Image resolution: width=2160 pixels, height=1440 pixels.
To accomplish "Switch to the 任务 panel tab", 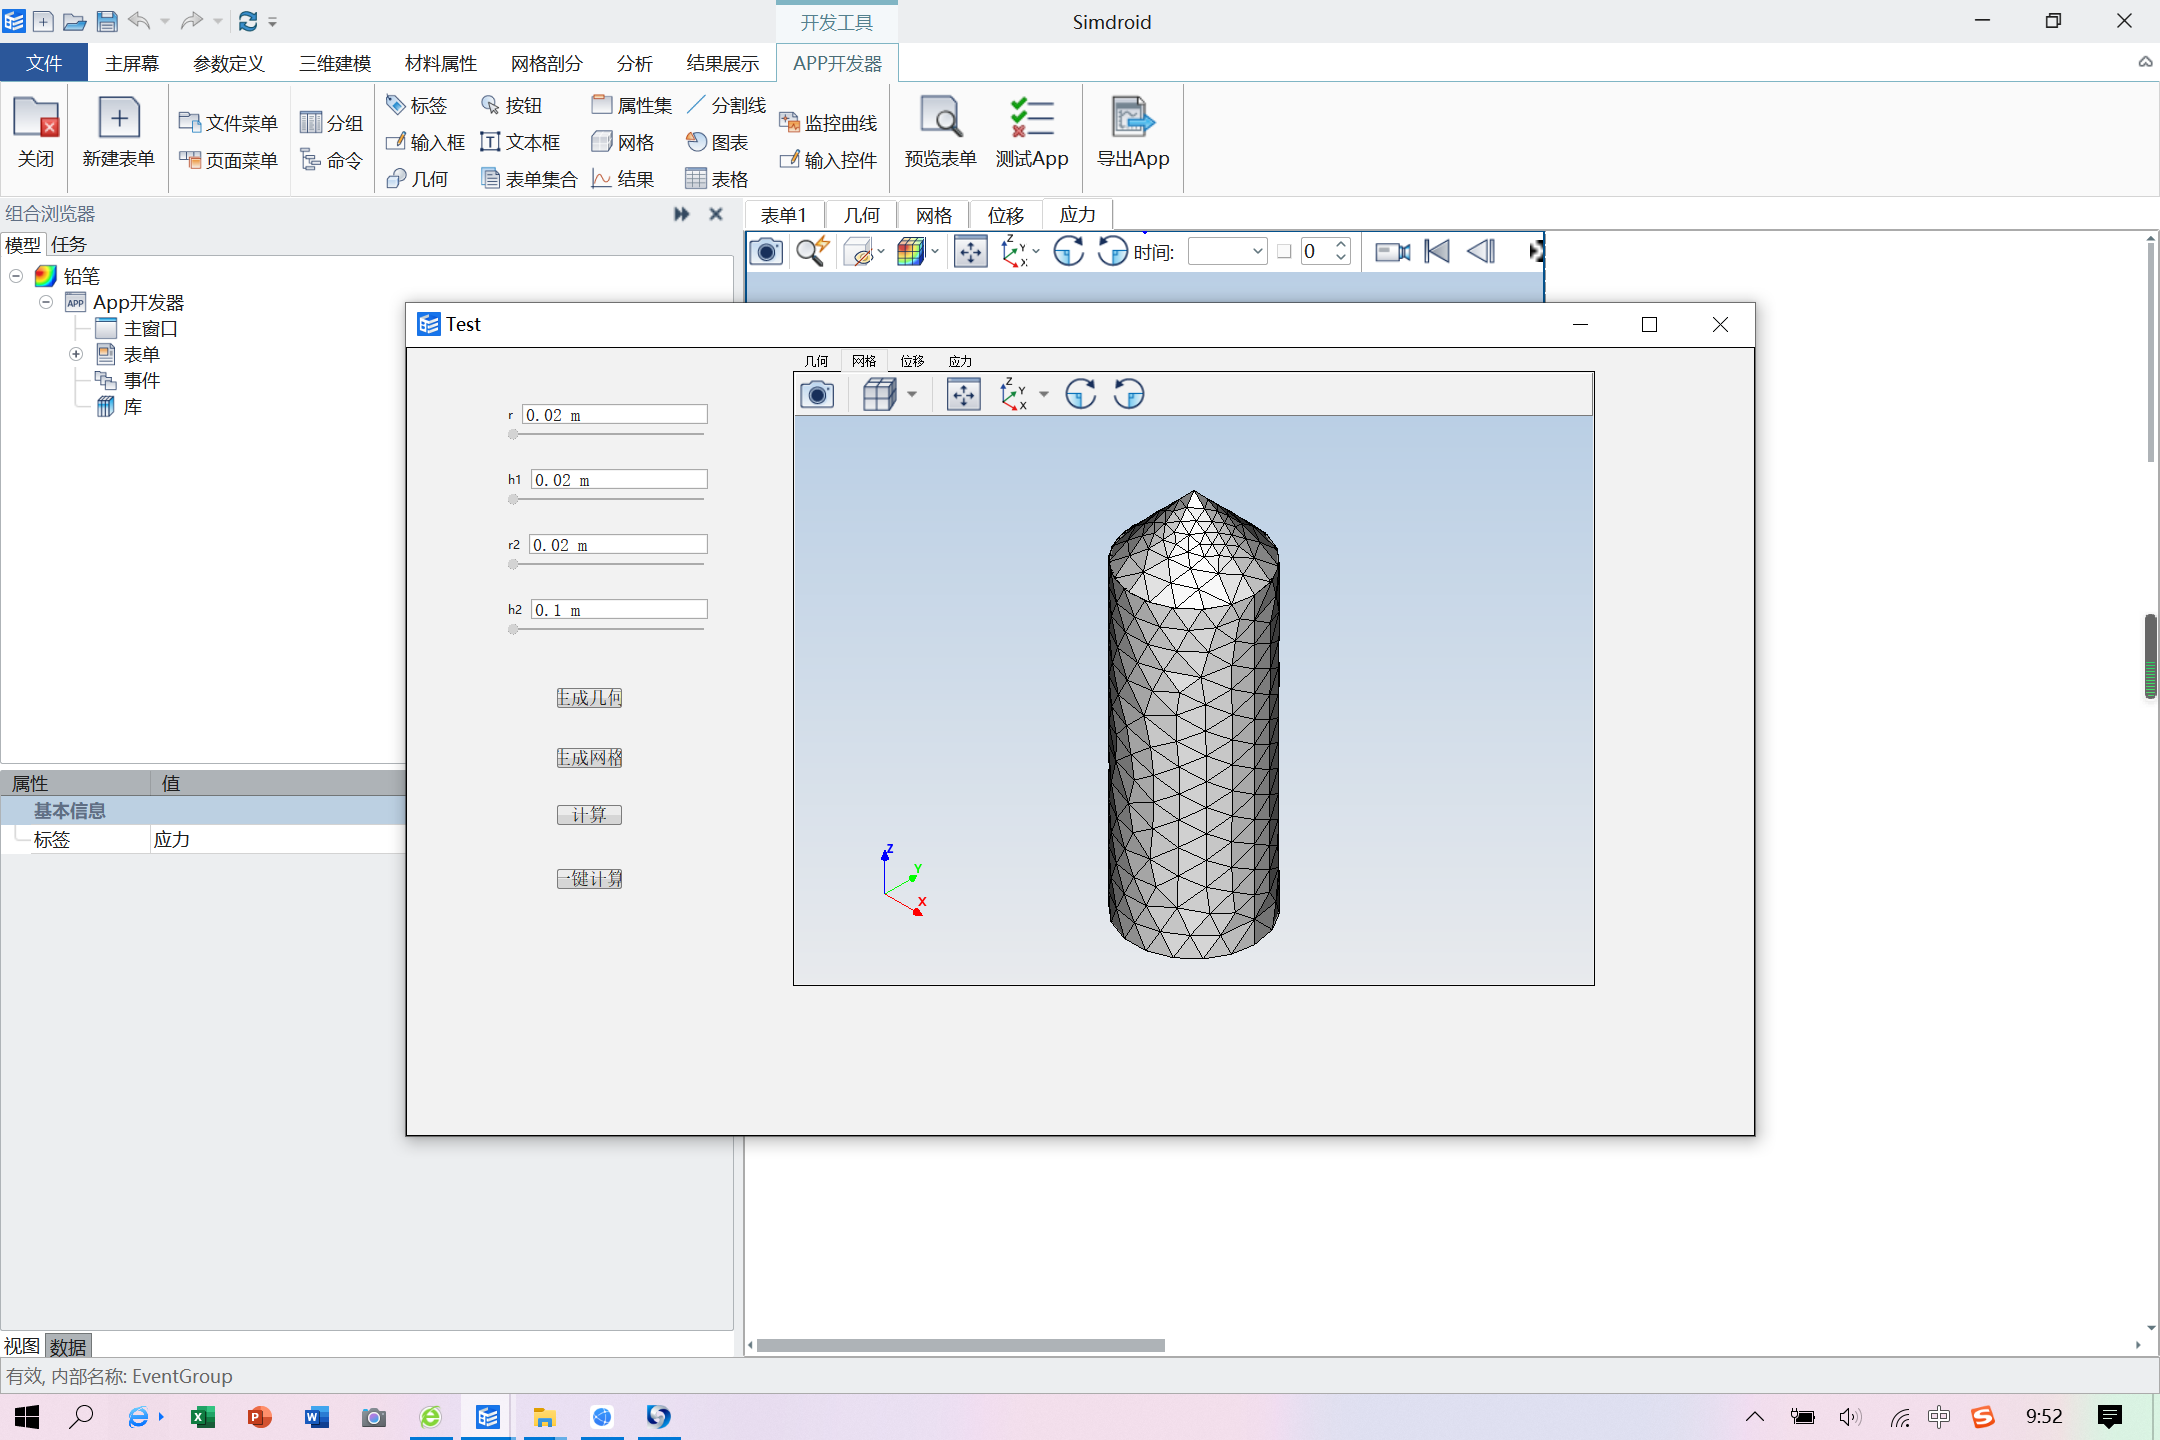I will [69, 244].
